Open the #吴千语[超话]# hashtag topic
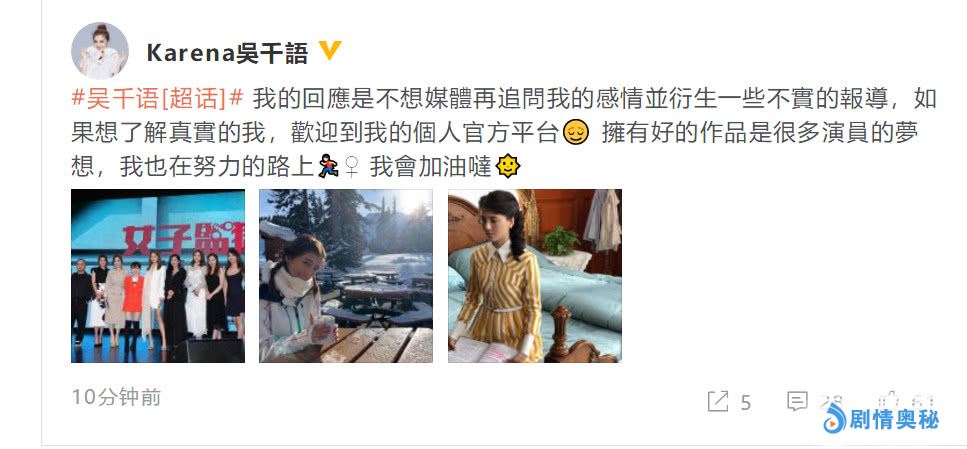This screenshot has width=967, height=449. 157,99
